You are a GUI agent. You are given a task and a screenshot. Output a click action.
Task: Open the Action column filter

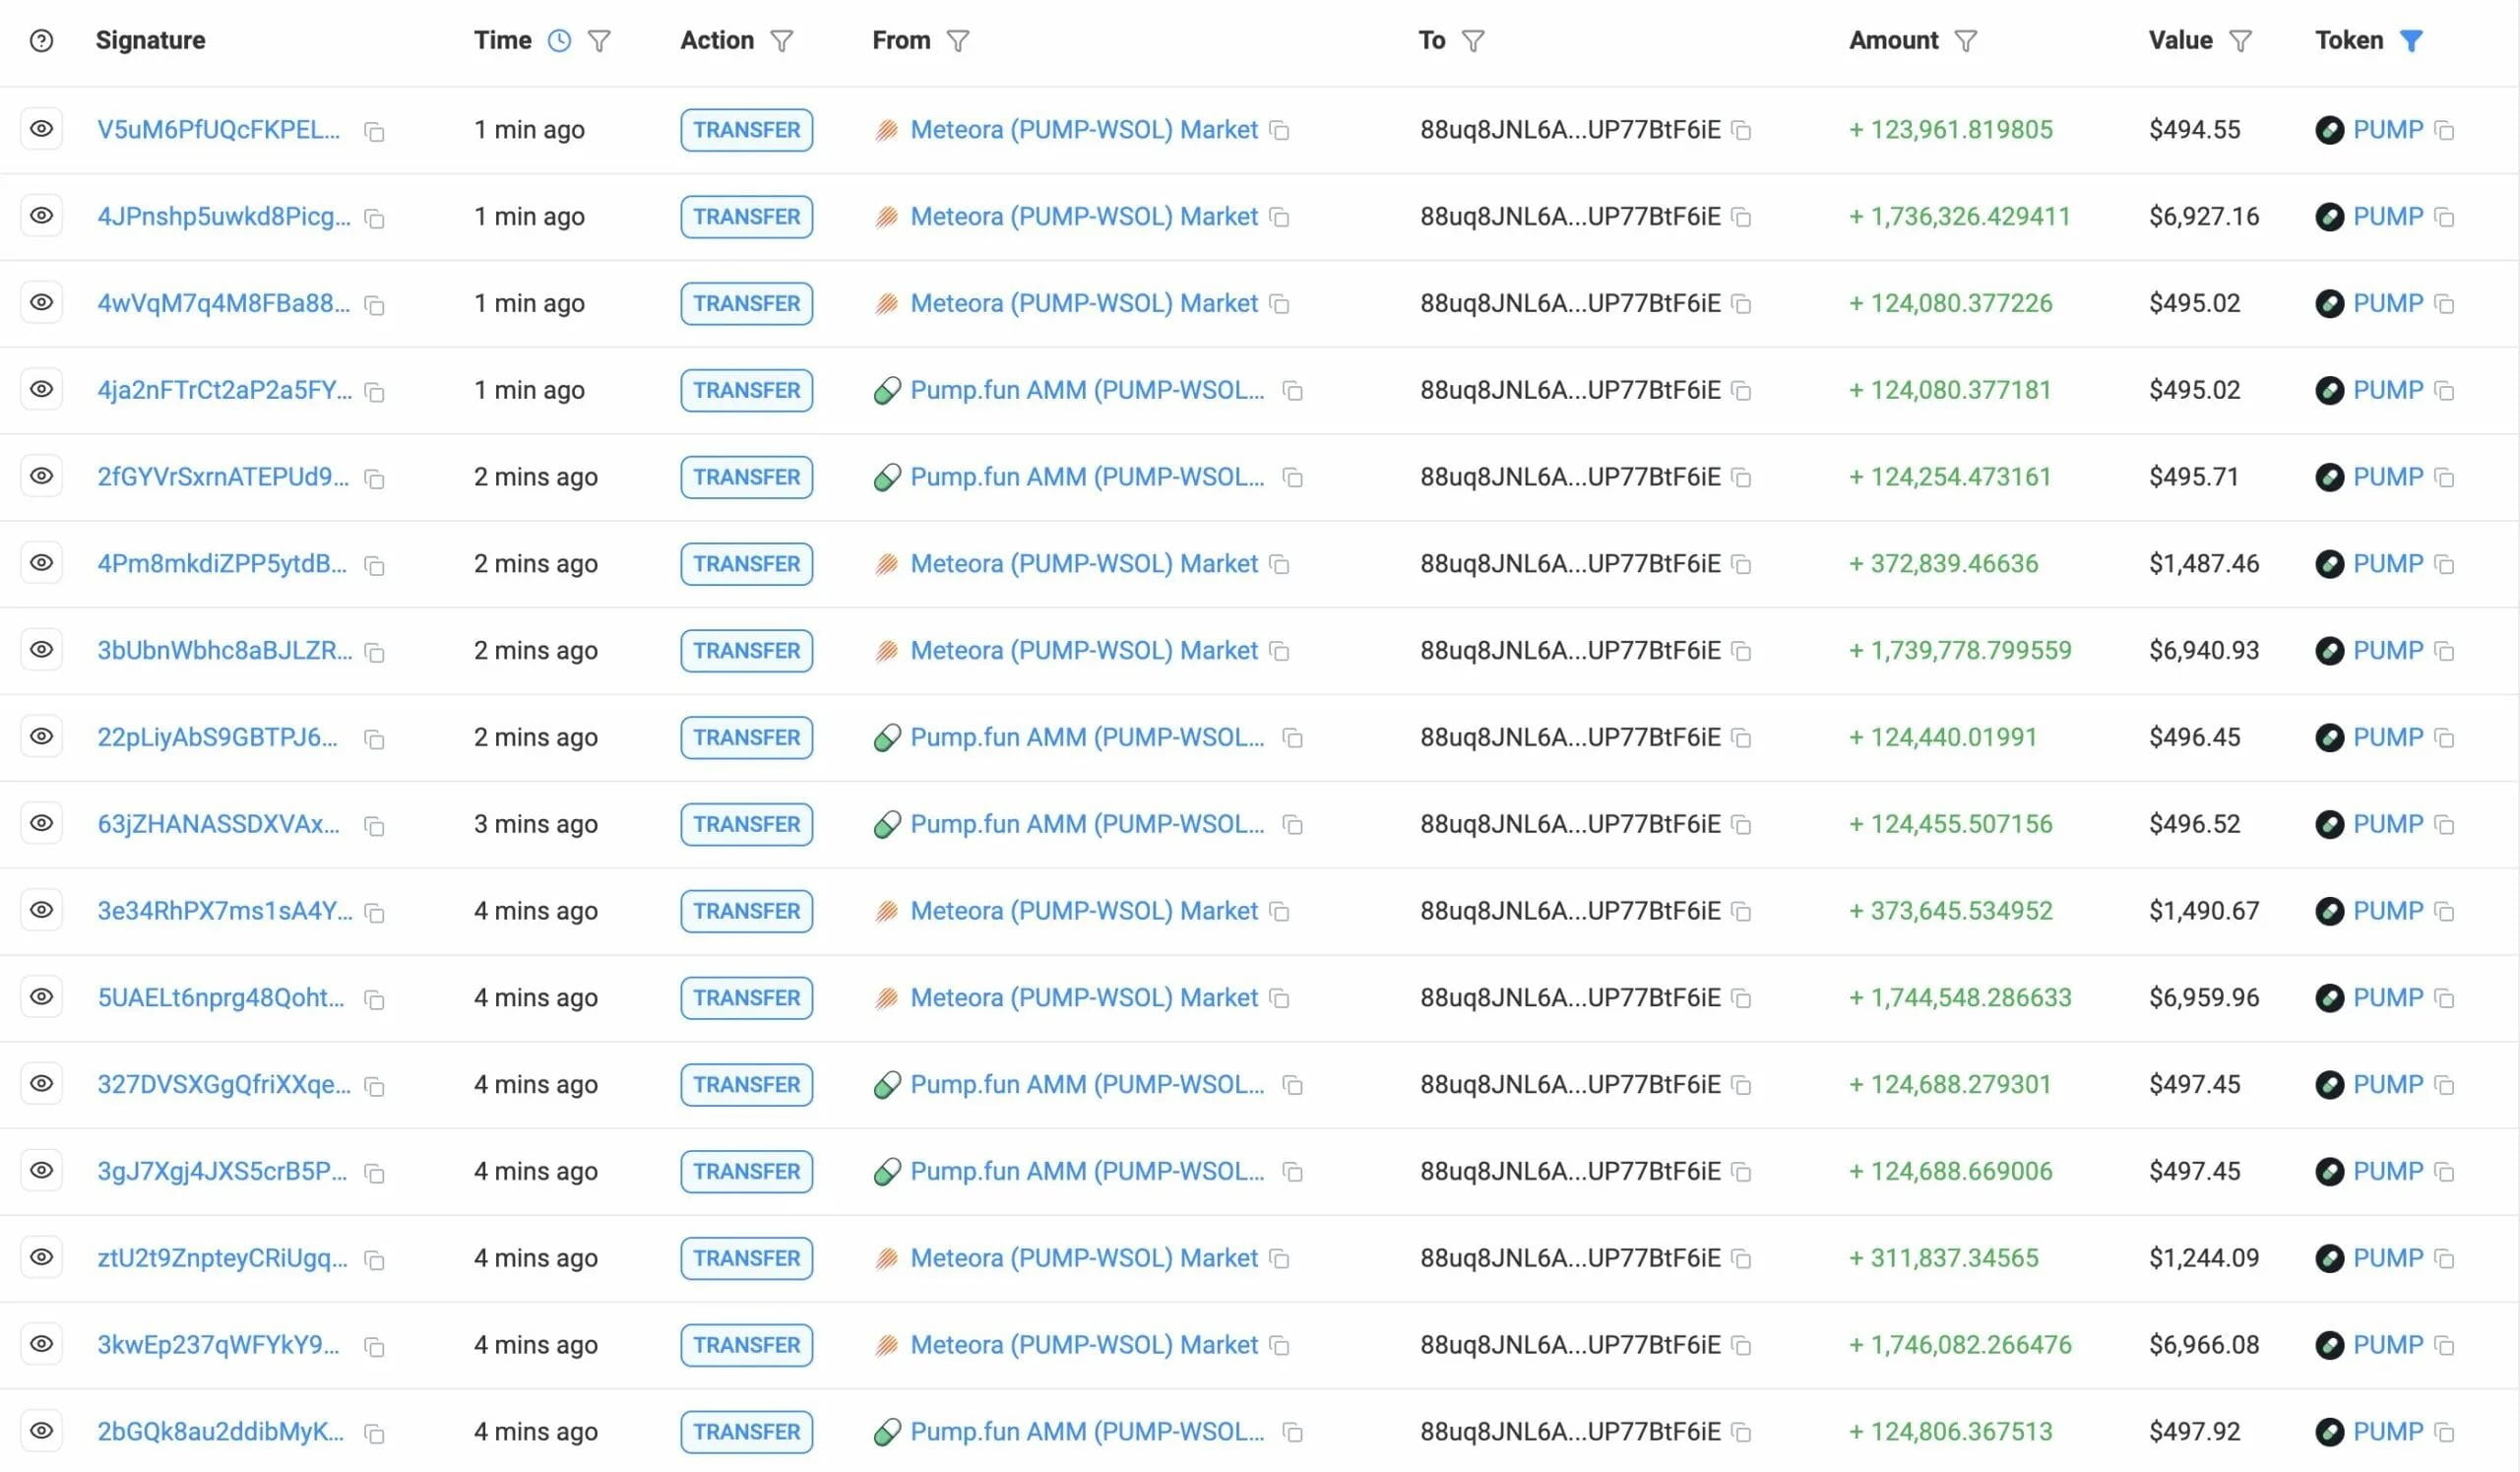click(781, 41)
